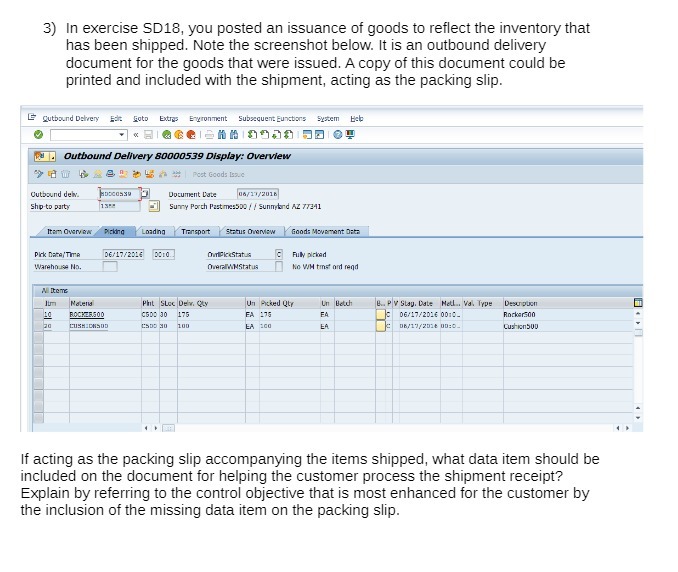This screenshot has width=678, height=572.
Task: Click the Document Flow icon
Action: pos(83,174)
